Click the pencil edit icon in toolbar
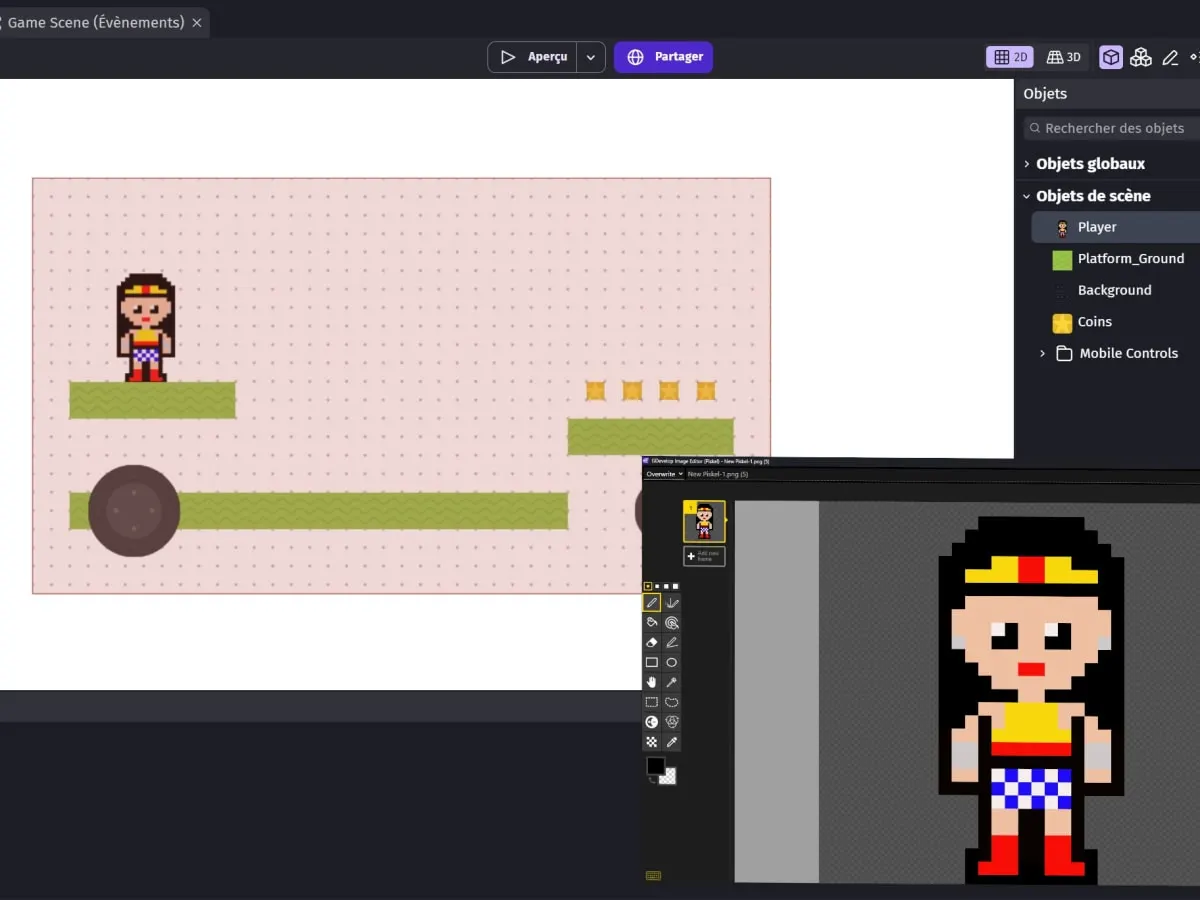This screenshot has width=1200, height=900. [x=1170, y=57]
